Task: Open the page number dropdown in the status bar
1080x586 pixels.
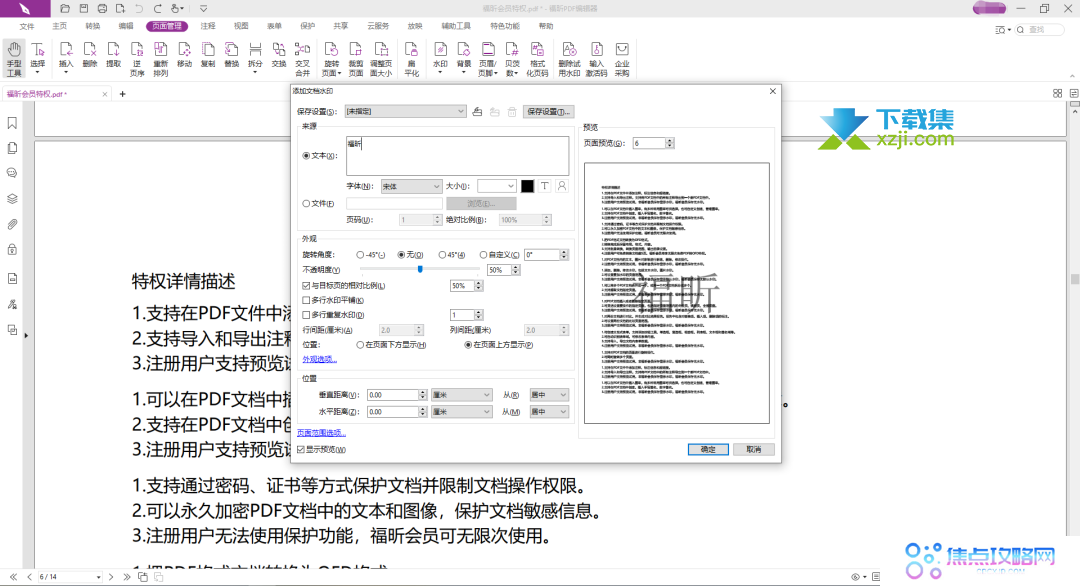Action: pyautogui.click(x=98, y=577)
